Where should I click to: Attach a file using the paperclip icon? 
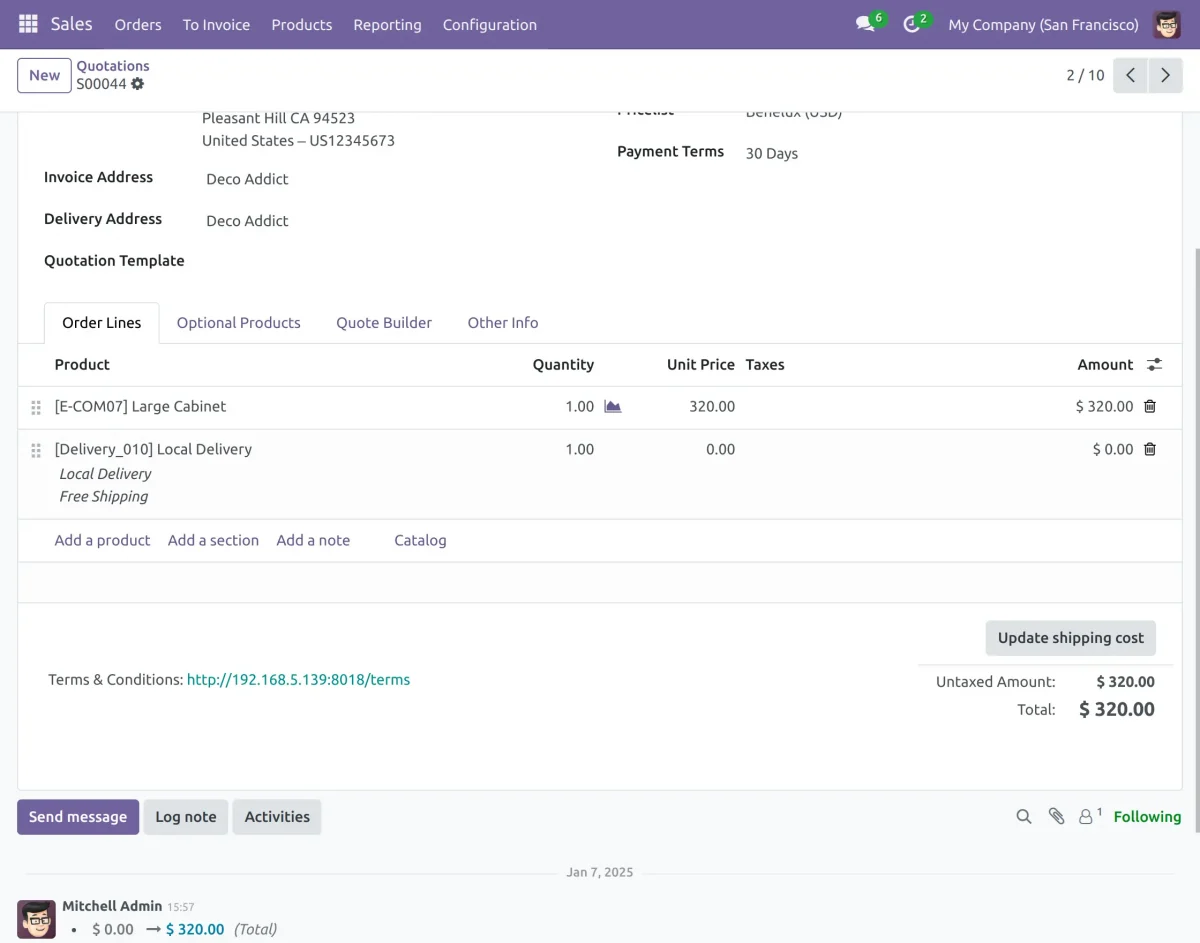(1057, 816)
